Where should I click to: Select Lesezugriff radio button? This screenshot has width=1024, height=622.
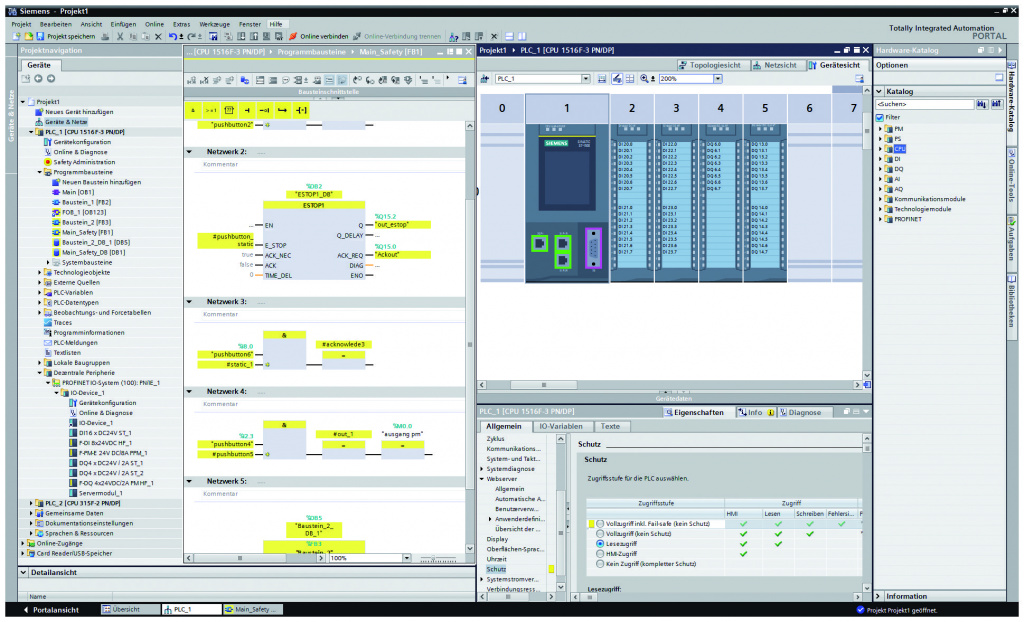600,544
